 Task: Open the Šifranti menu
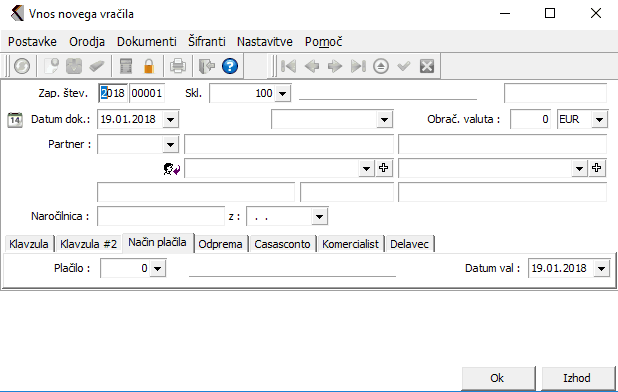[207, 42]
